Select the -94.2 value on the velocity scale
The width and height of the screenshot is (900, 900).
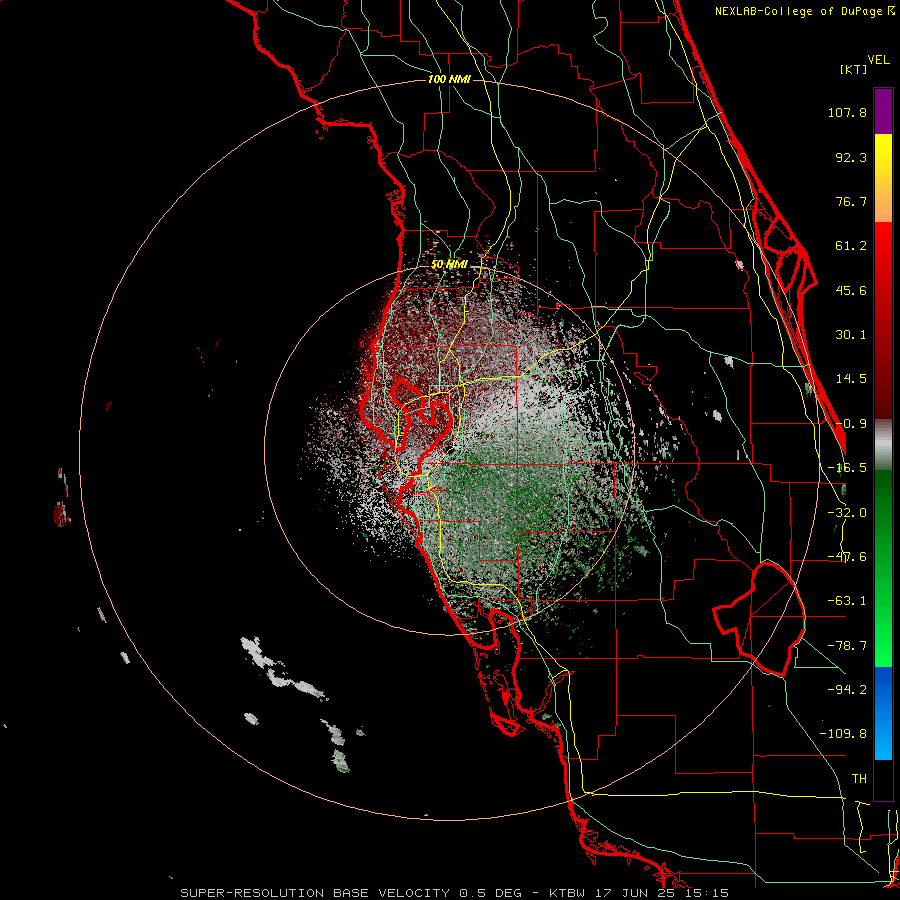tap(847, 690)
